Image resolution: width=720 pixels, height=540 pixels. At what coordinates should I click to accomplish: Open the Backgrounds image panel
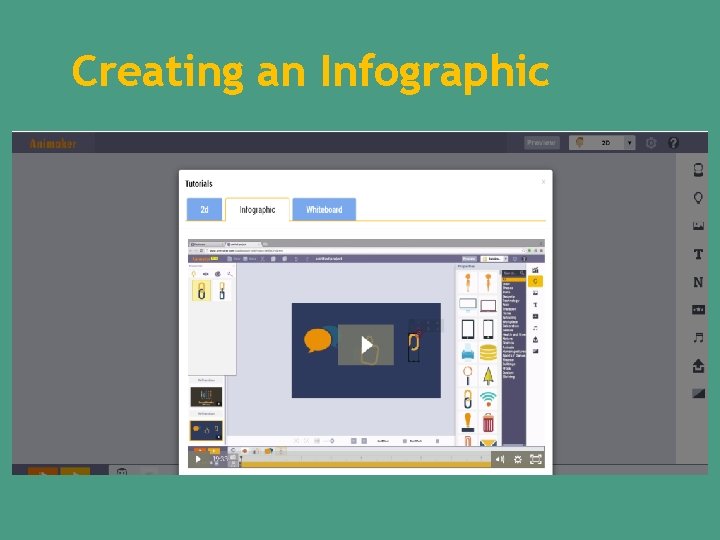pos(698,226)
